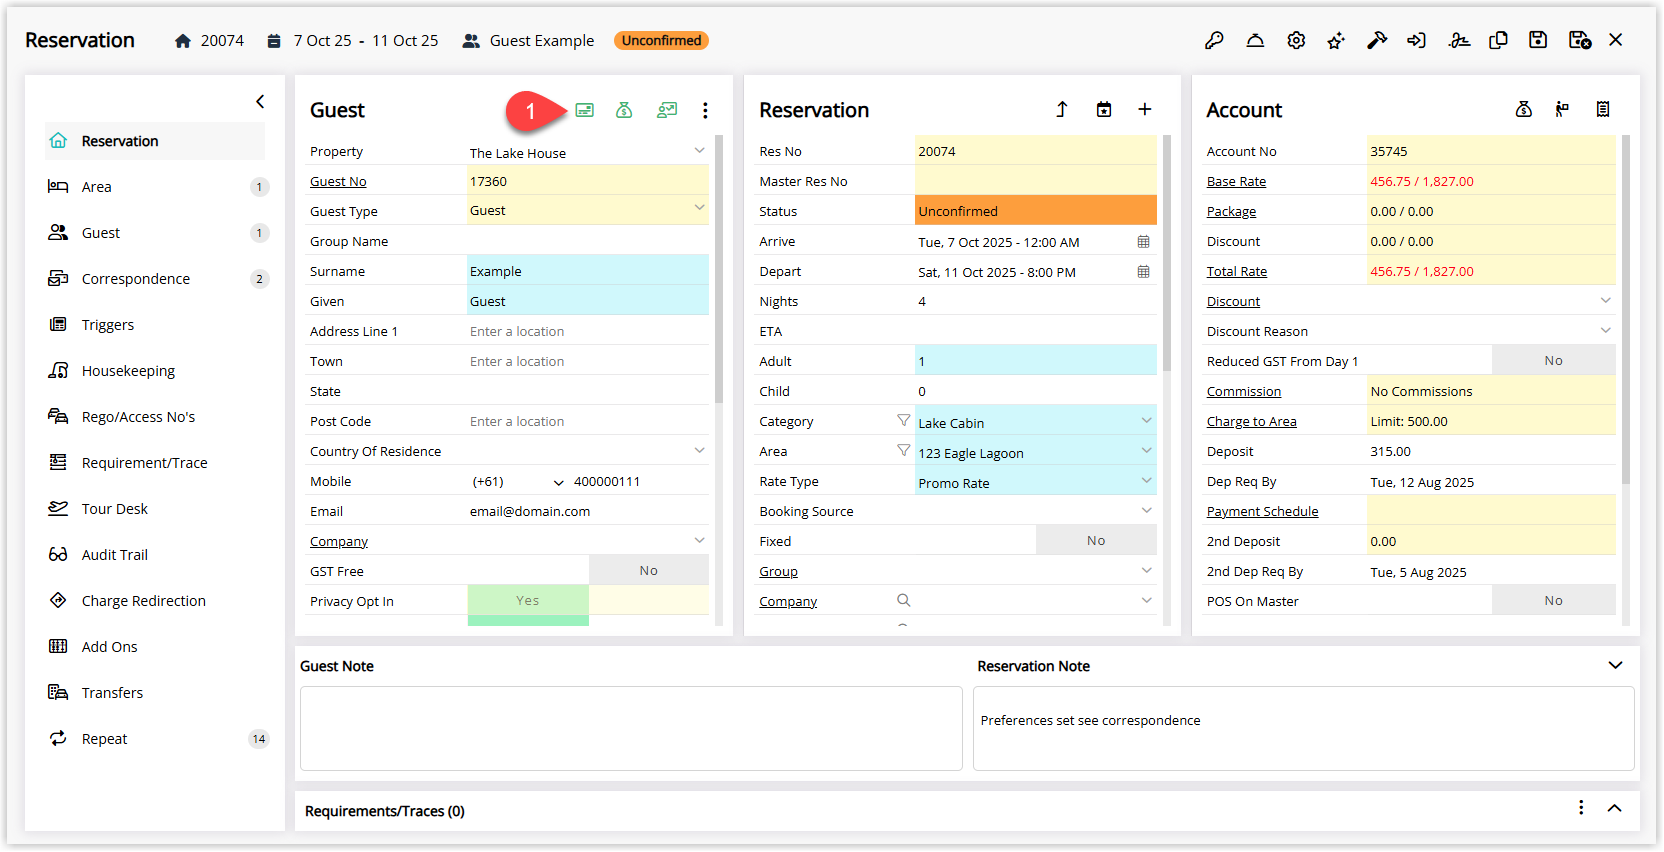Viewport: 1664px width, 852px height.
Task: Click the green card icon in Guest panel
Action: click(x=585, y=110)
